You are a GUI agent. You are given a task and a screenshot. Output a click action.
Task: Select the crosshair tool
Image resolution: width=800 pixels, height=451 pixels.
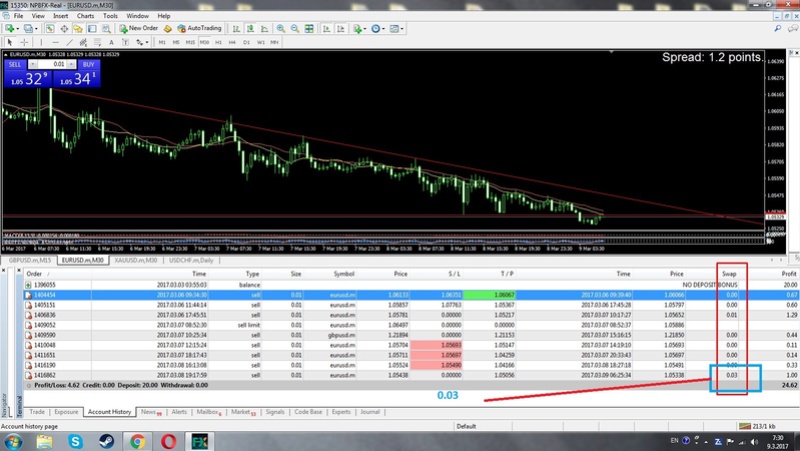pos(24,42)
